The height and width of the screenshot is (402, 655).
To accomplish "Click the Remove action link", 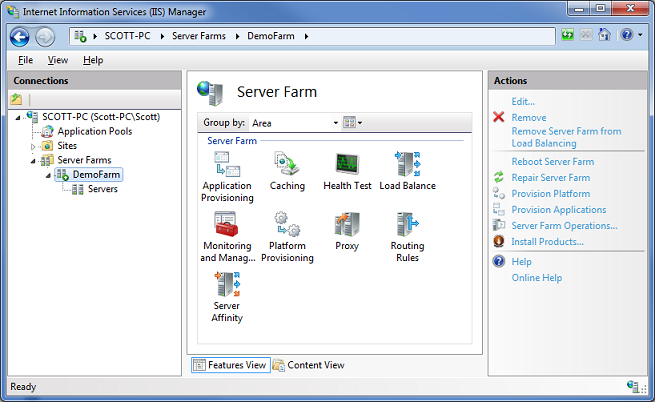I will tap(529, 117).
